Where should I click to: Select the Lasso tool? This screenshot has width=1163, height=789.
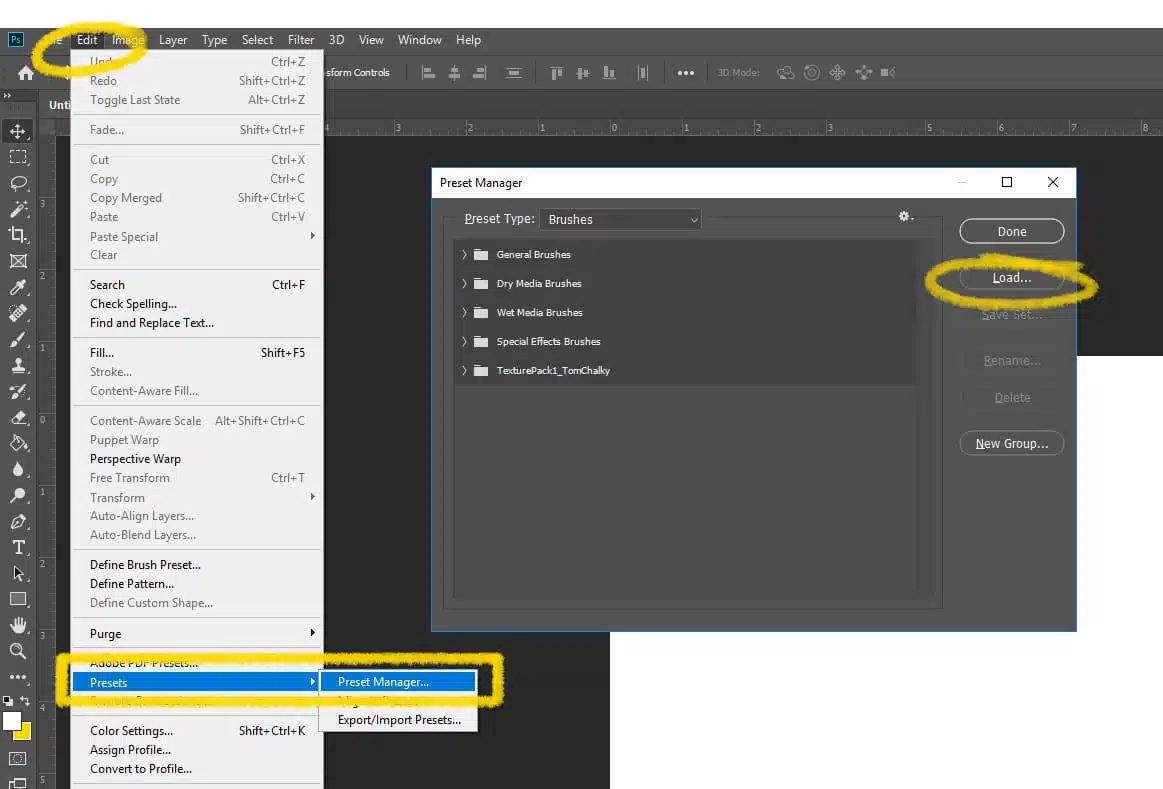(x=18, y=183)
